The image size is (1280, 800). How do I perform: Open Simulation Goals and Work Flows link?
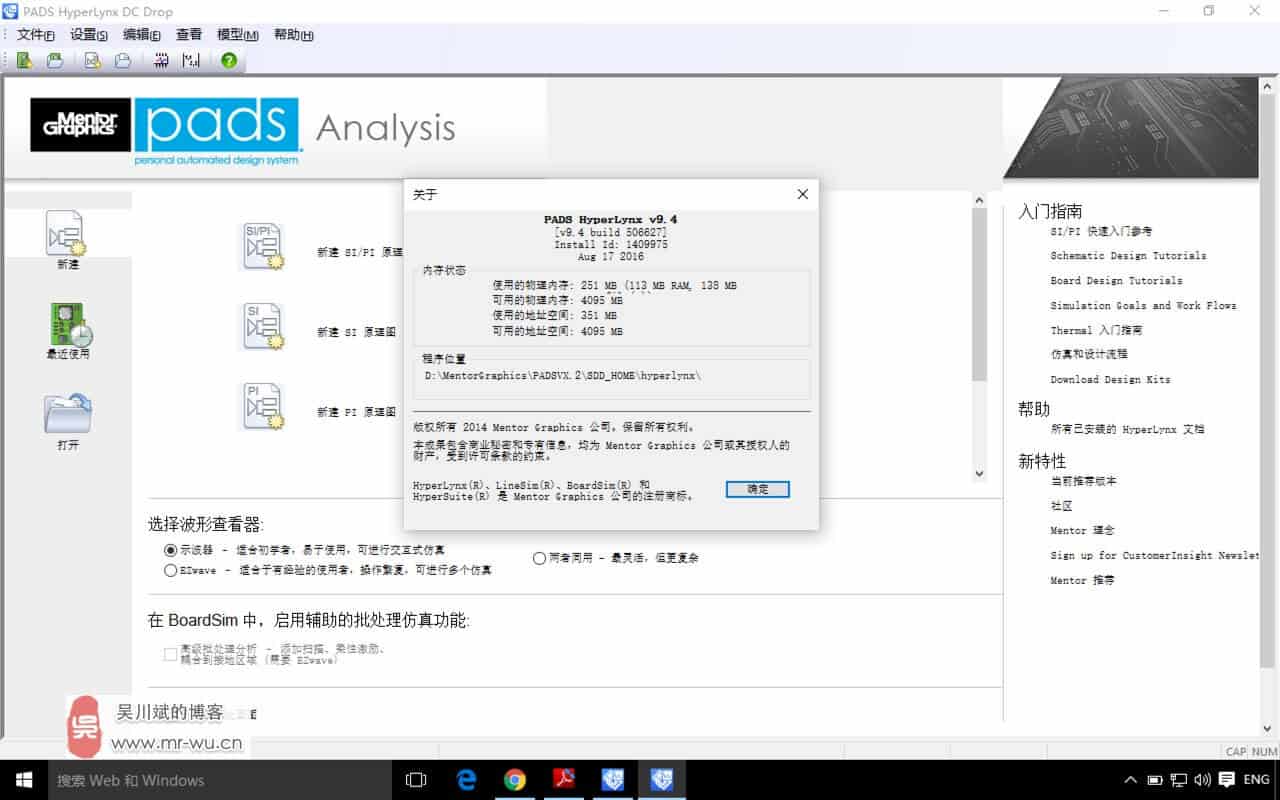pyautogui.click(x=1143, y=306)
